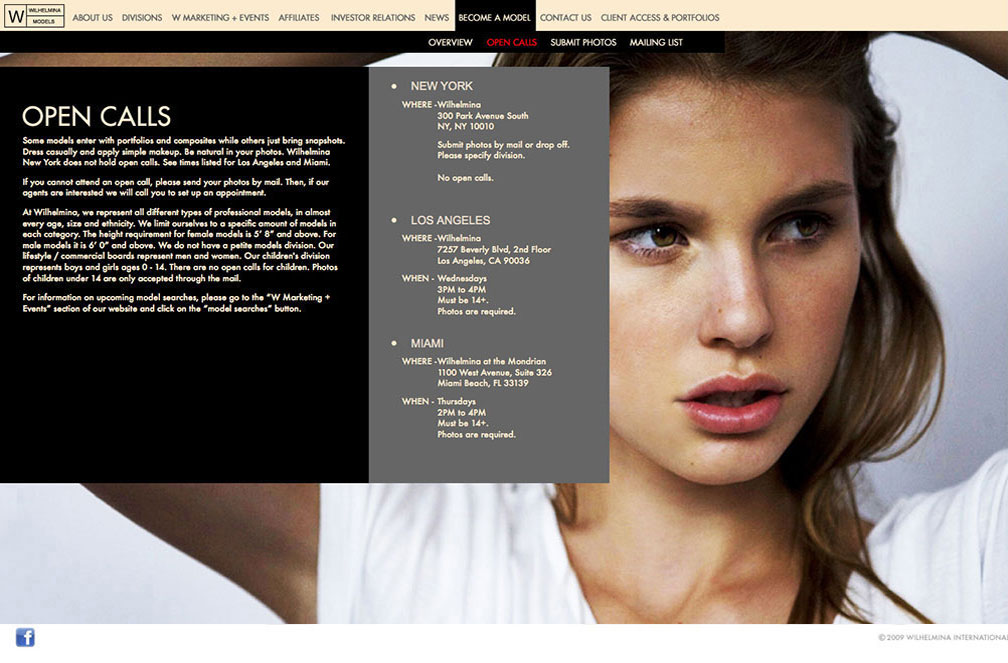Click the Wilhelmina Models logo
This screenshot has height=663, width=1008.
tap(35, 16)
